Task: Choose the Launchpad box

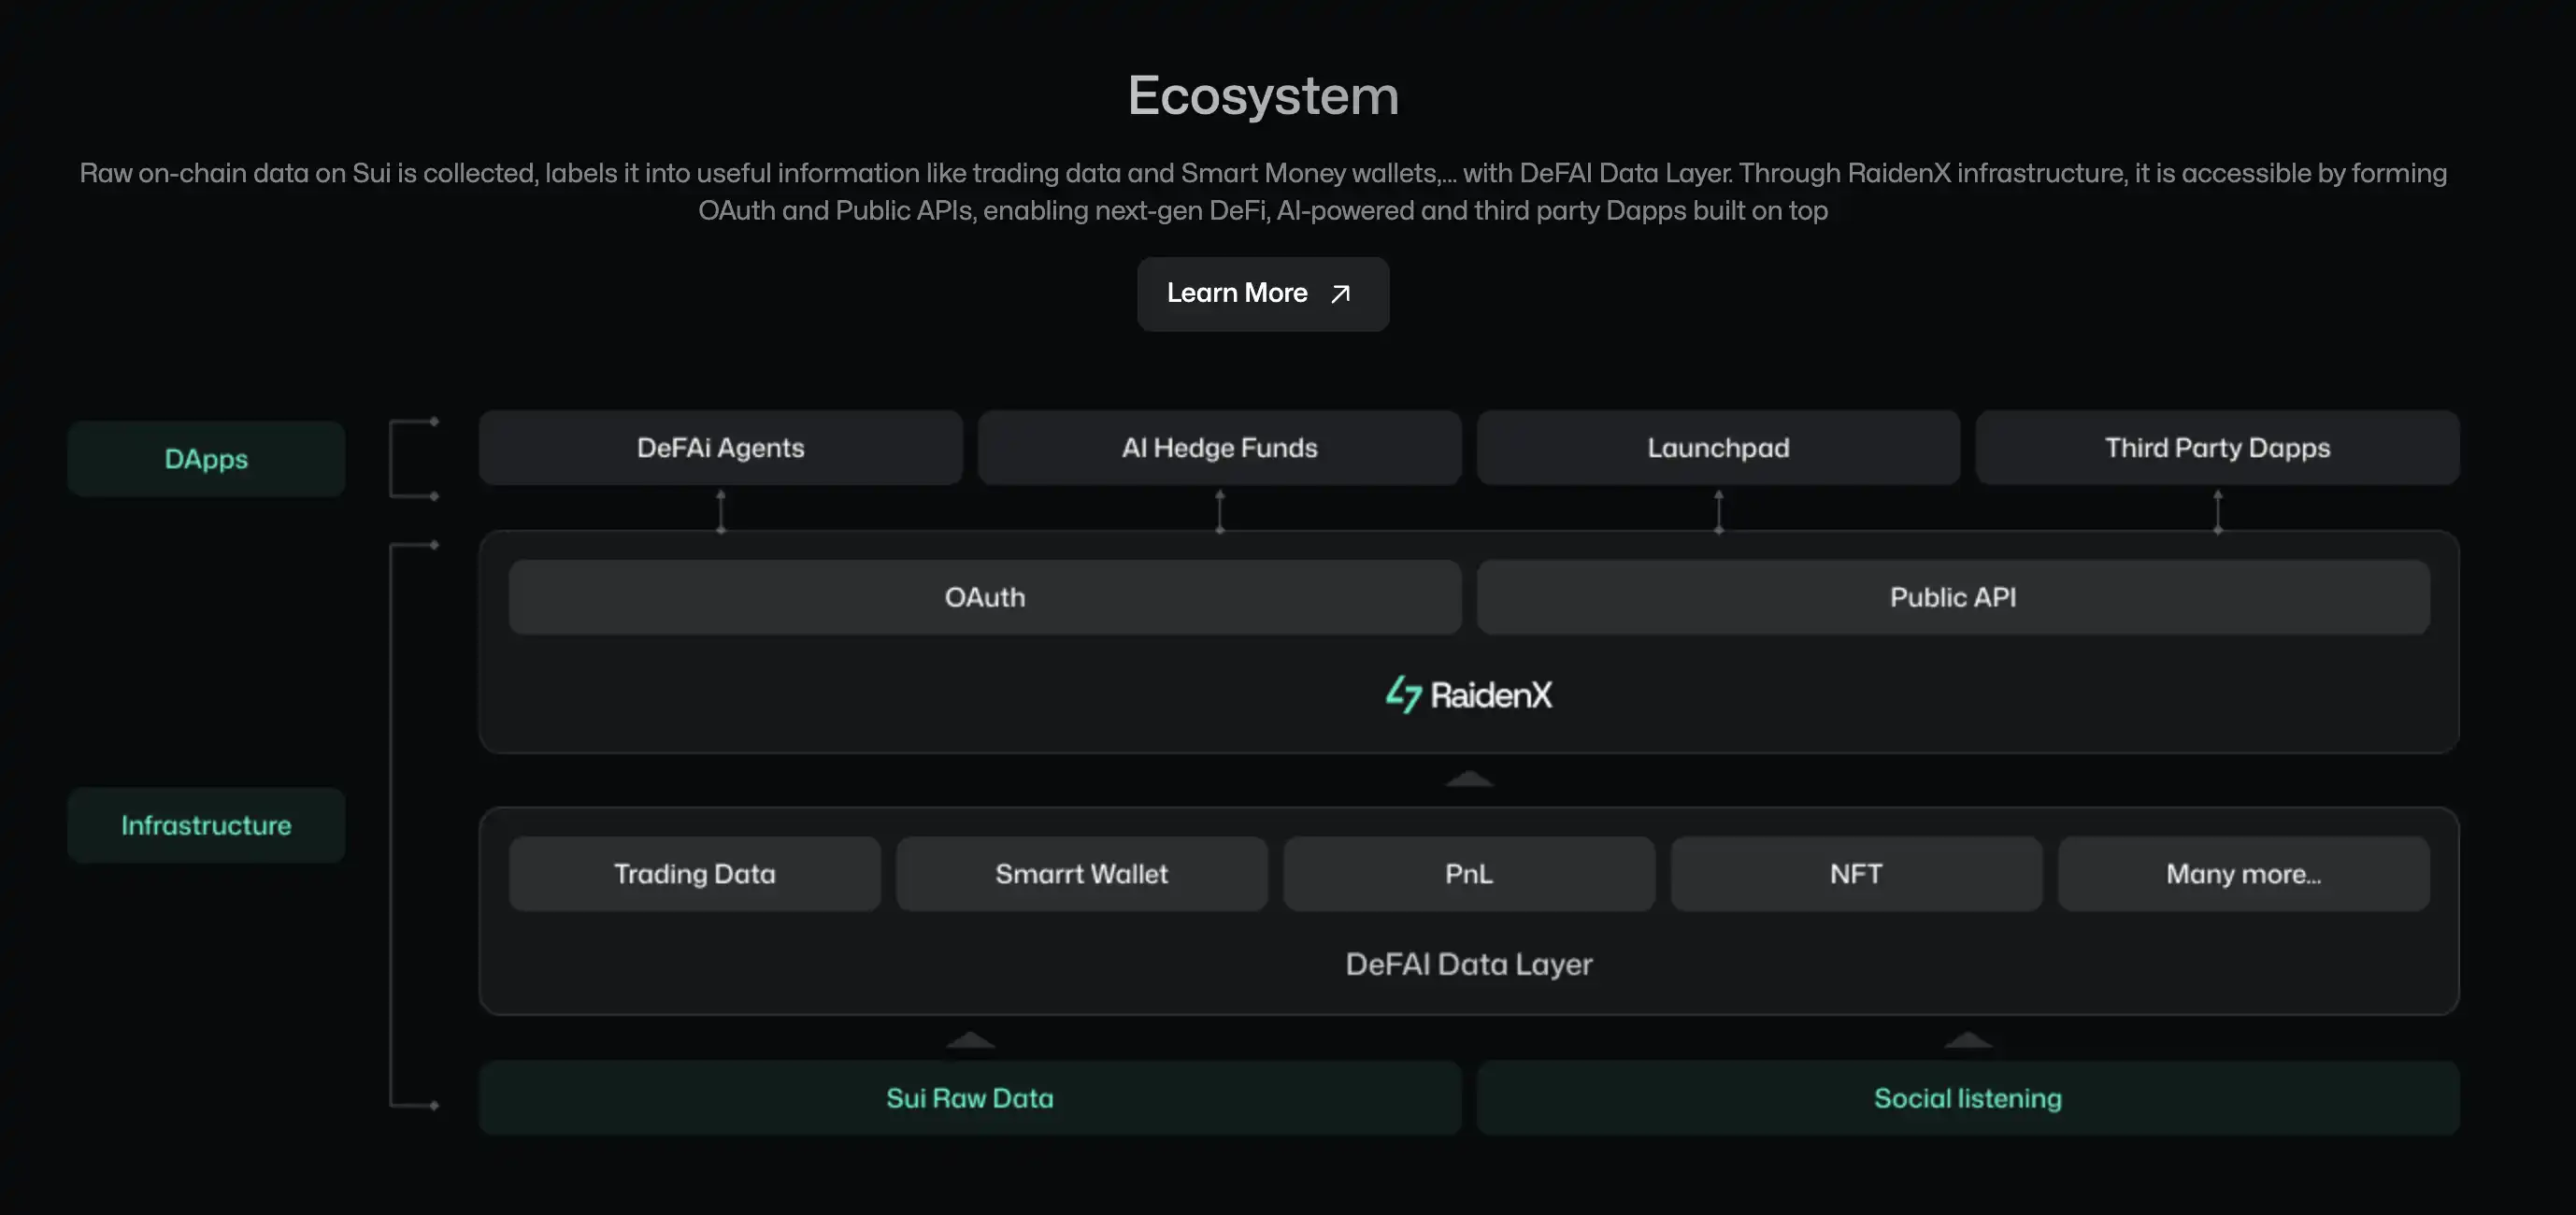Action: 1718,448
